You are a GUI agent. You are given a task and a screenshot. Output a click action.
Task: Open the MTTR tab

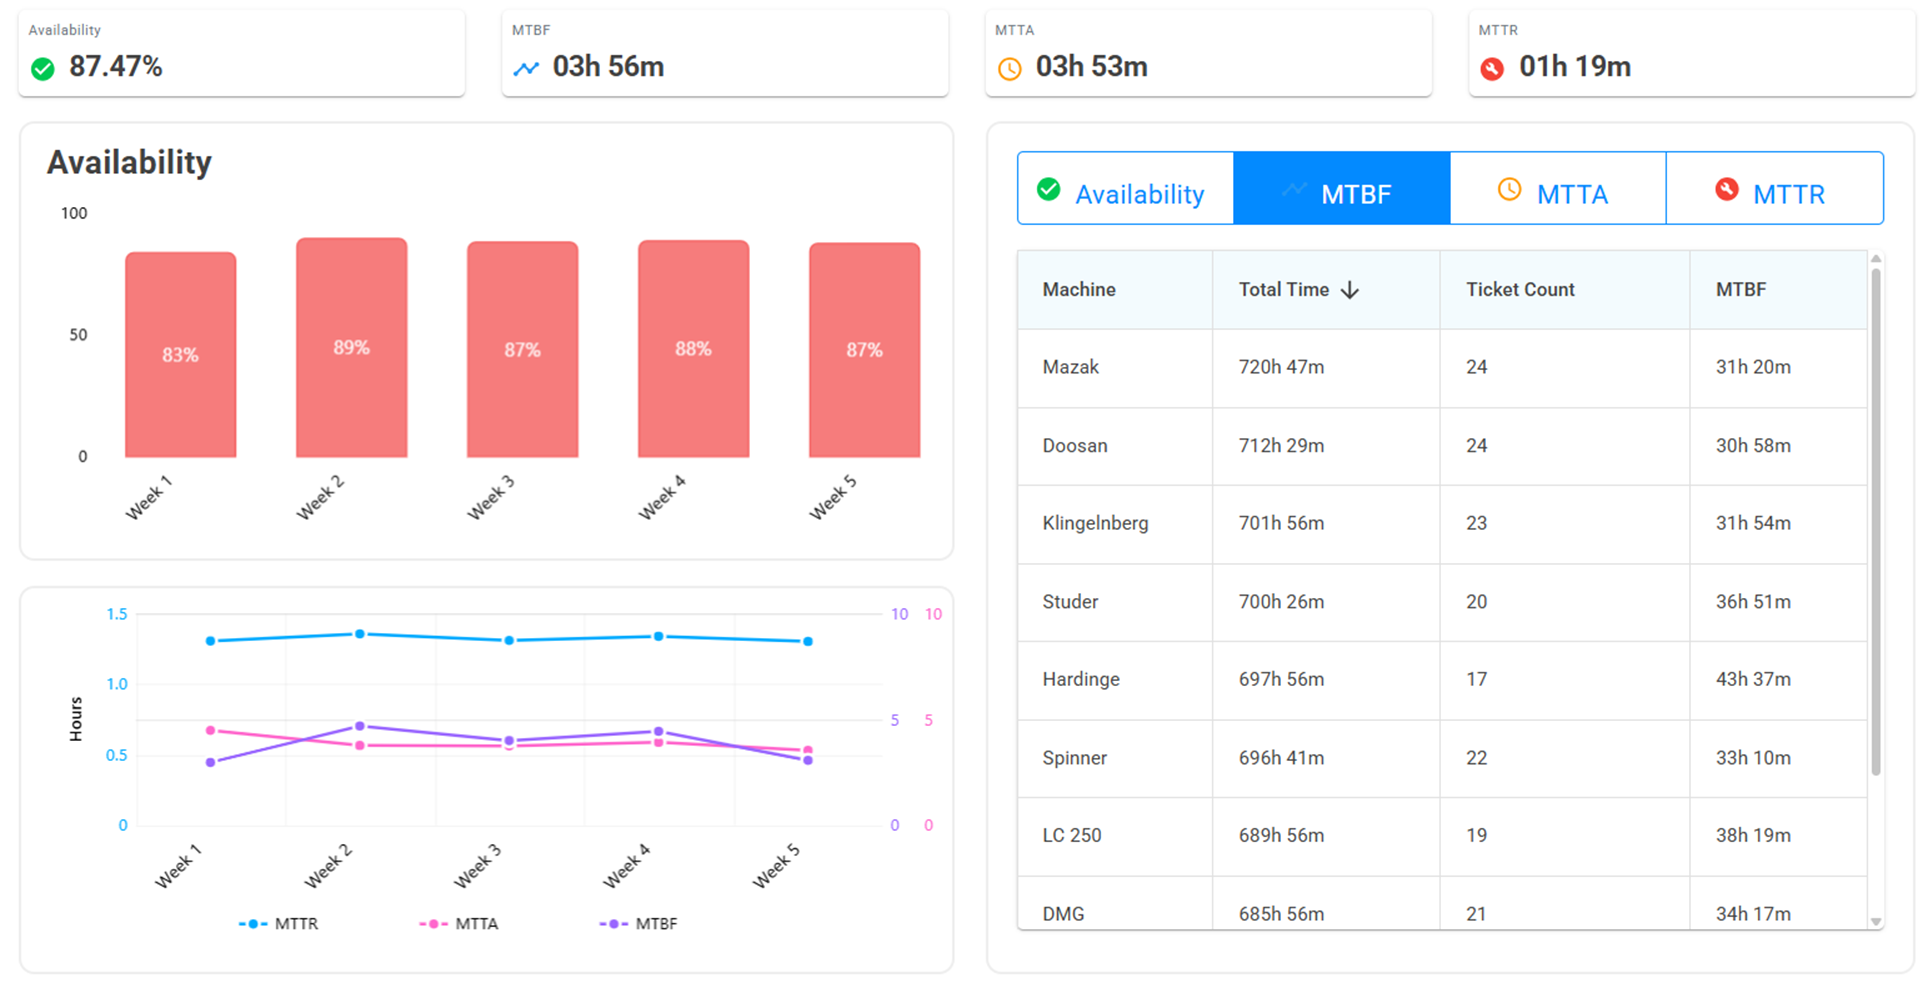(x=1775, y=188)
